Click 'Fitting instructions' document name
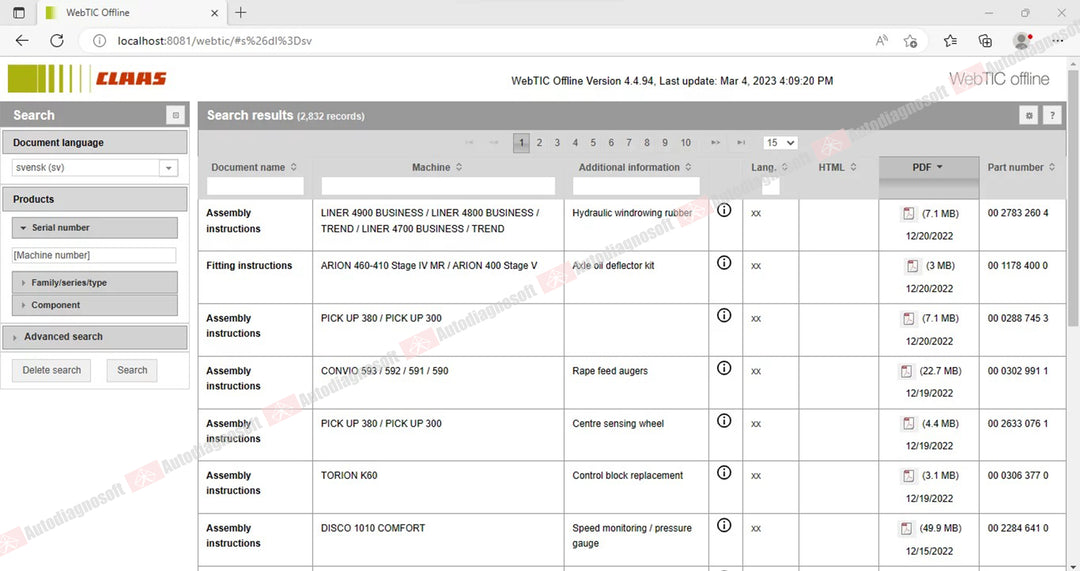This screenshot has height=571, width=1080. tap(249, 266)
